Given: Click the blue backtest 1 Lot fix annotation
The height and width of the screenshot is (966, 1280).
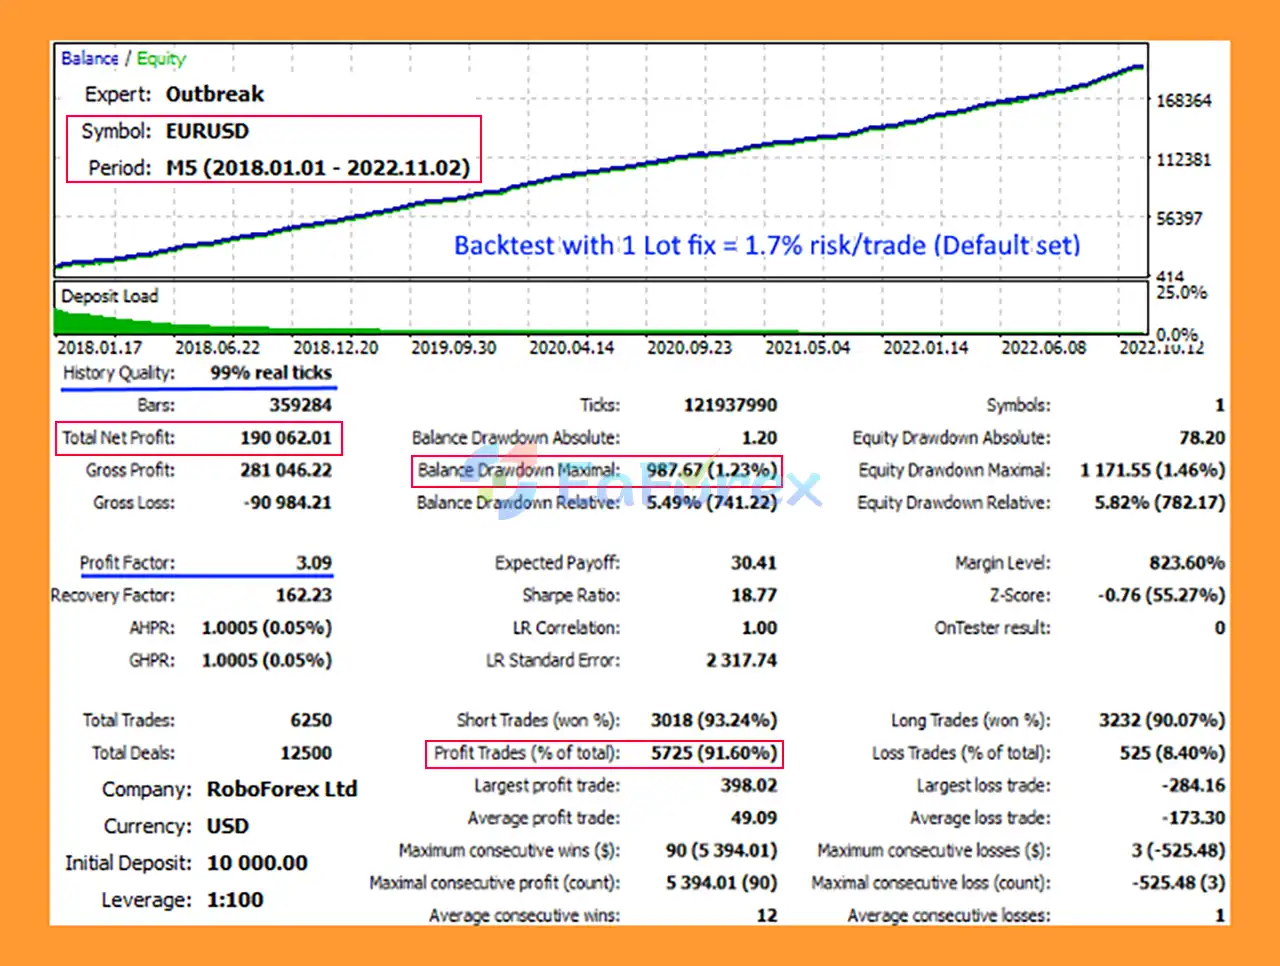Looking at the screenshot, I should [x=767, y=245].
